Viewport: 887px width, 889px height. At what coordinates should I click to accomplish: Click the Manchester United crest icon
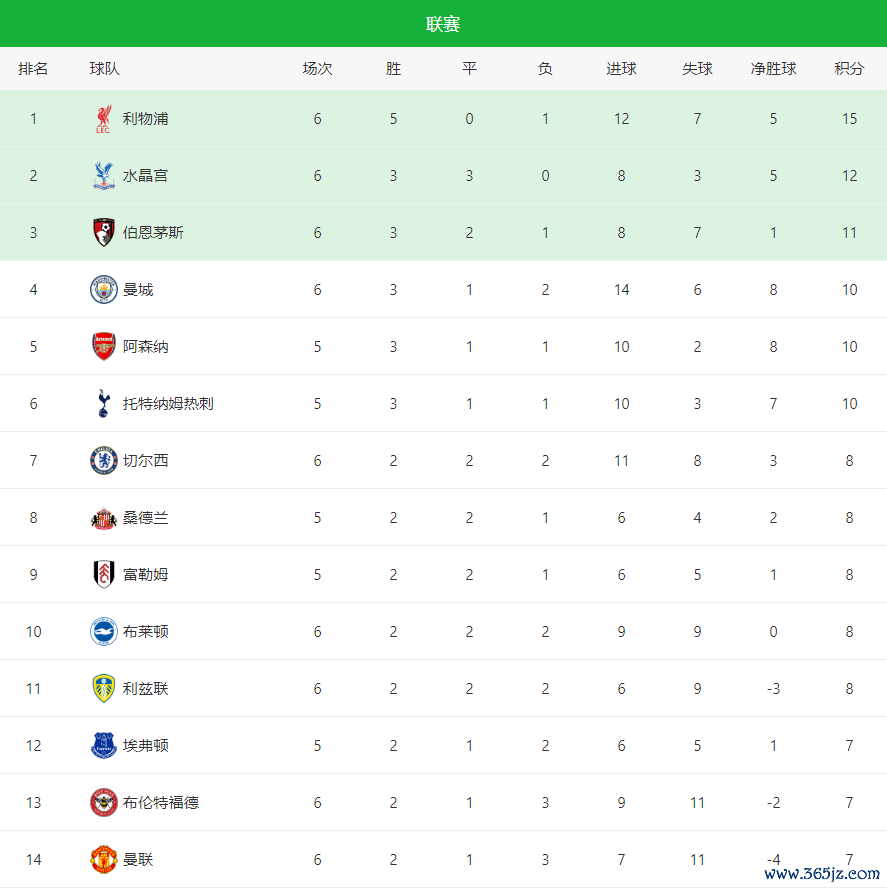(x=103, y=860)
